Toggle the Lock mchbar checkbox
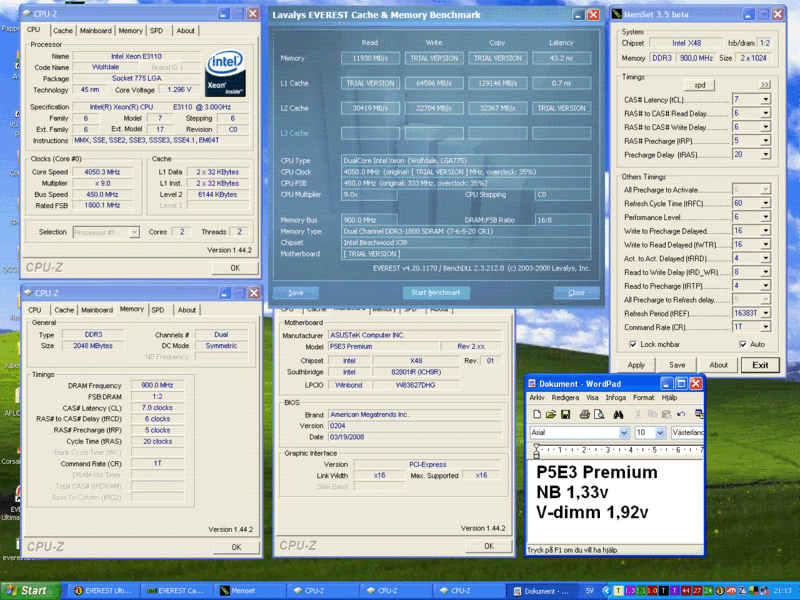Image resolution: width=800 pixels, height=600 pixels. [631, 344]
